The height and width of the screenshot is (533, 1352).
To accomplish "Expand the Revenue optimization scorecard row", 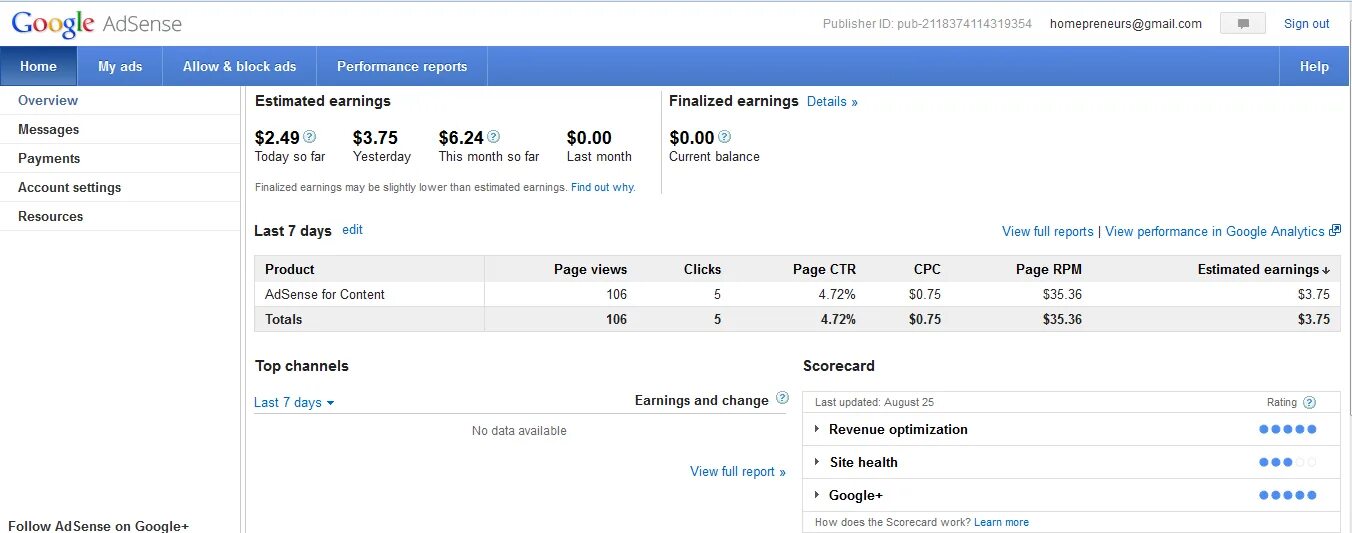I will (817, 429).
